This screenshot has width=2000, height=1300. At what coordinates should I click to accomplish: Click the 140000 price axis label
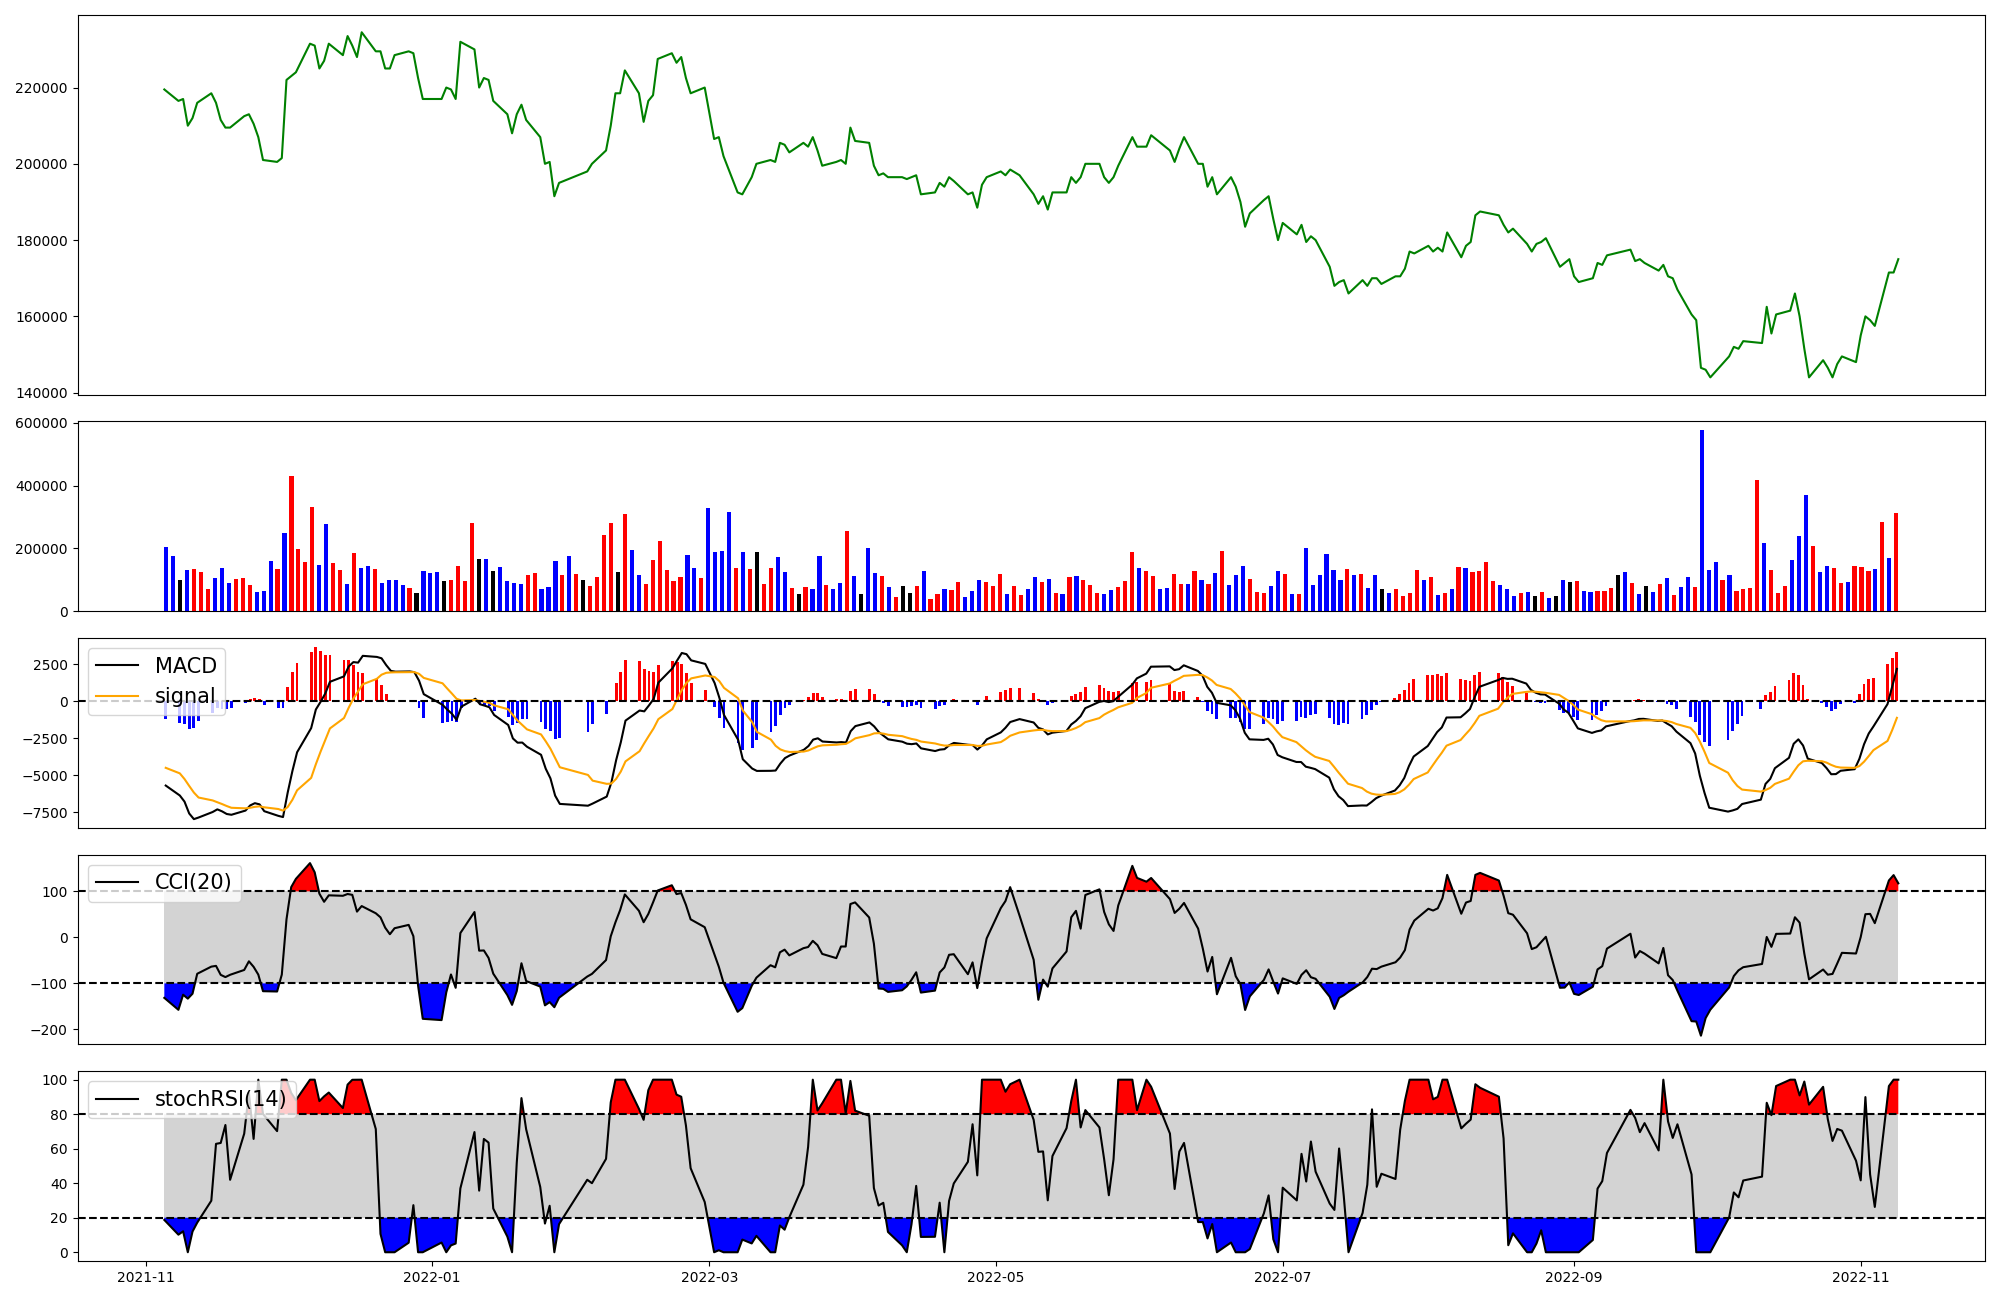[x=41, y=393]
